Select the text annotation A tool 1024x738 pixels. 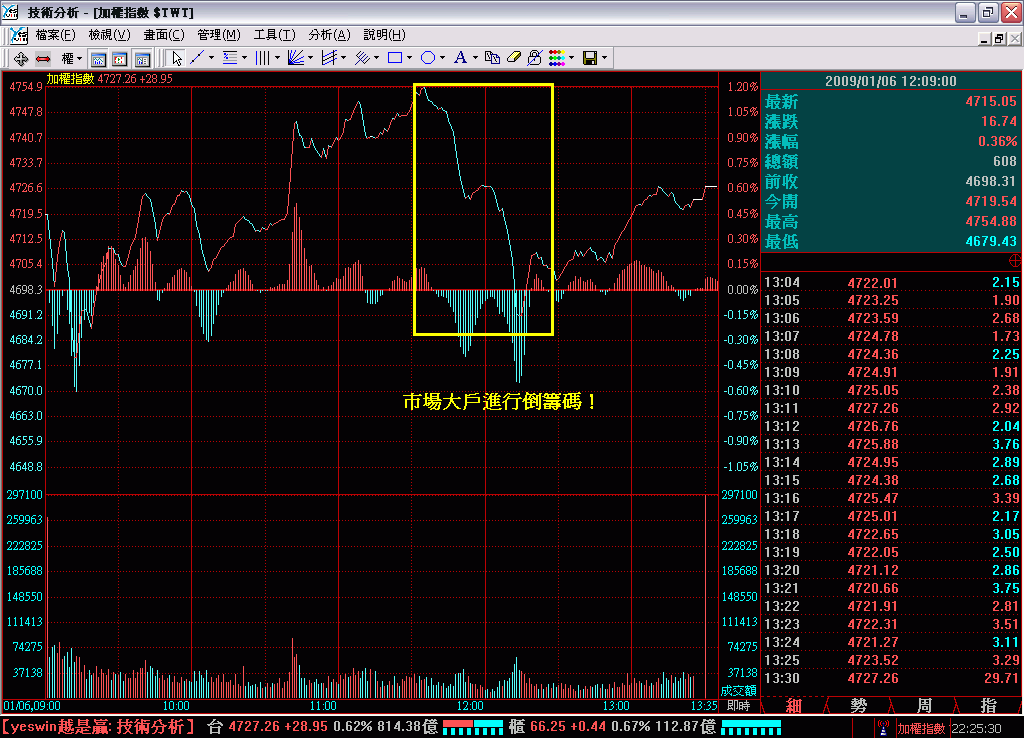coord(460,59)
